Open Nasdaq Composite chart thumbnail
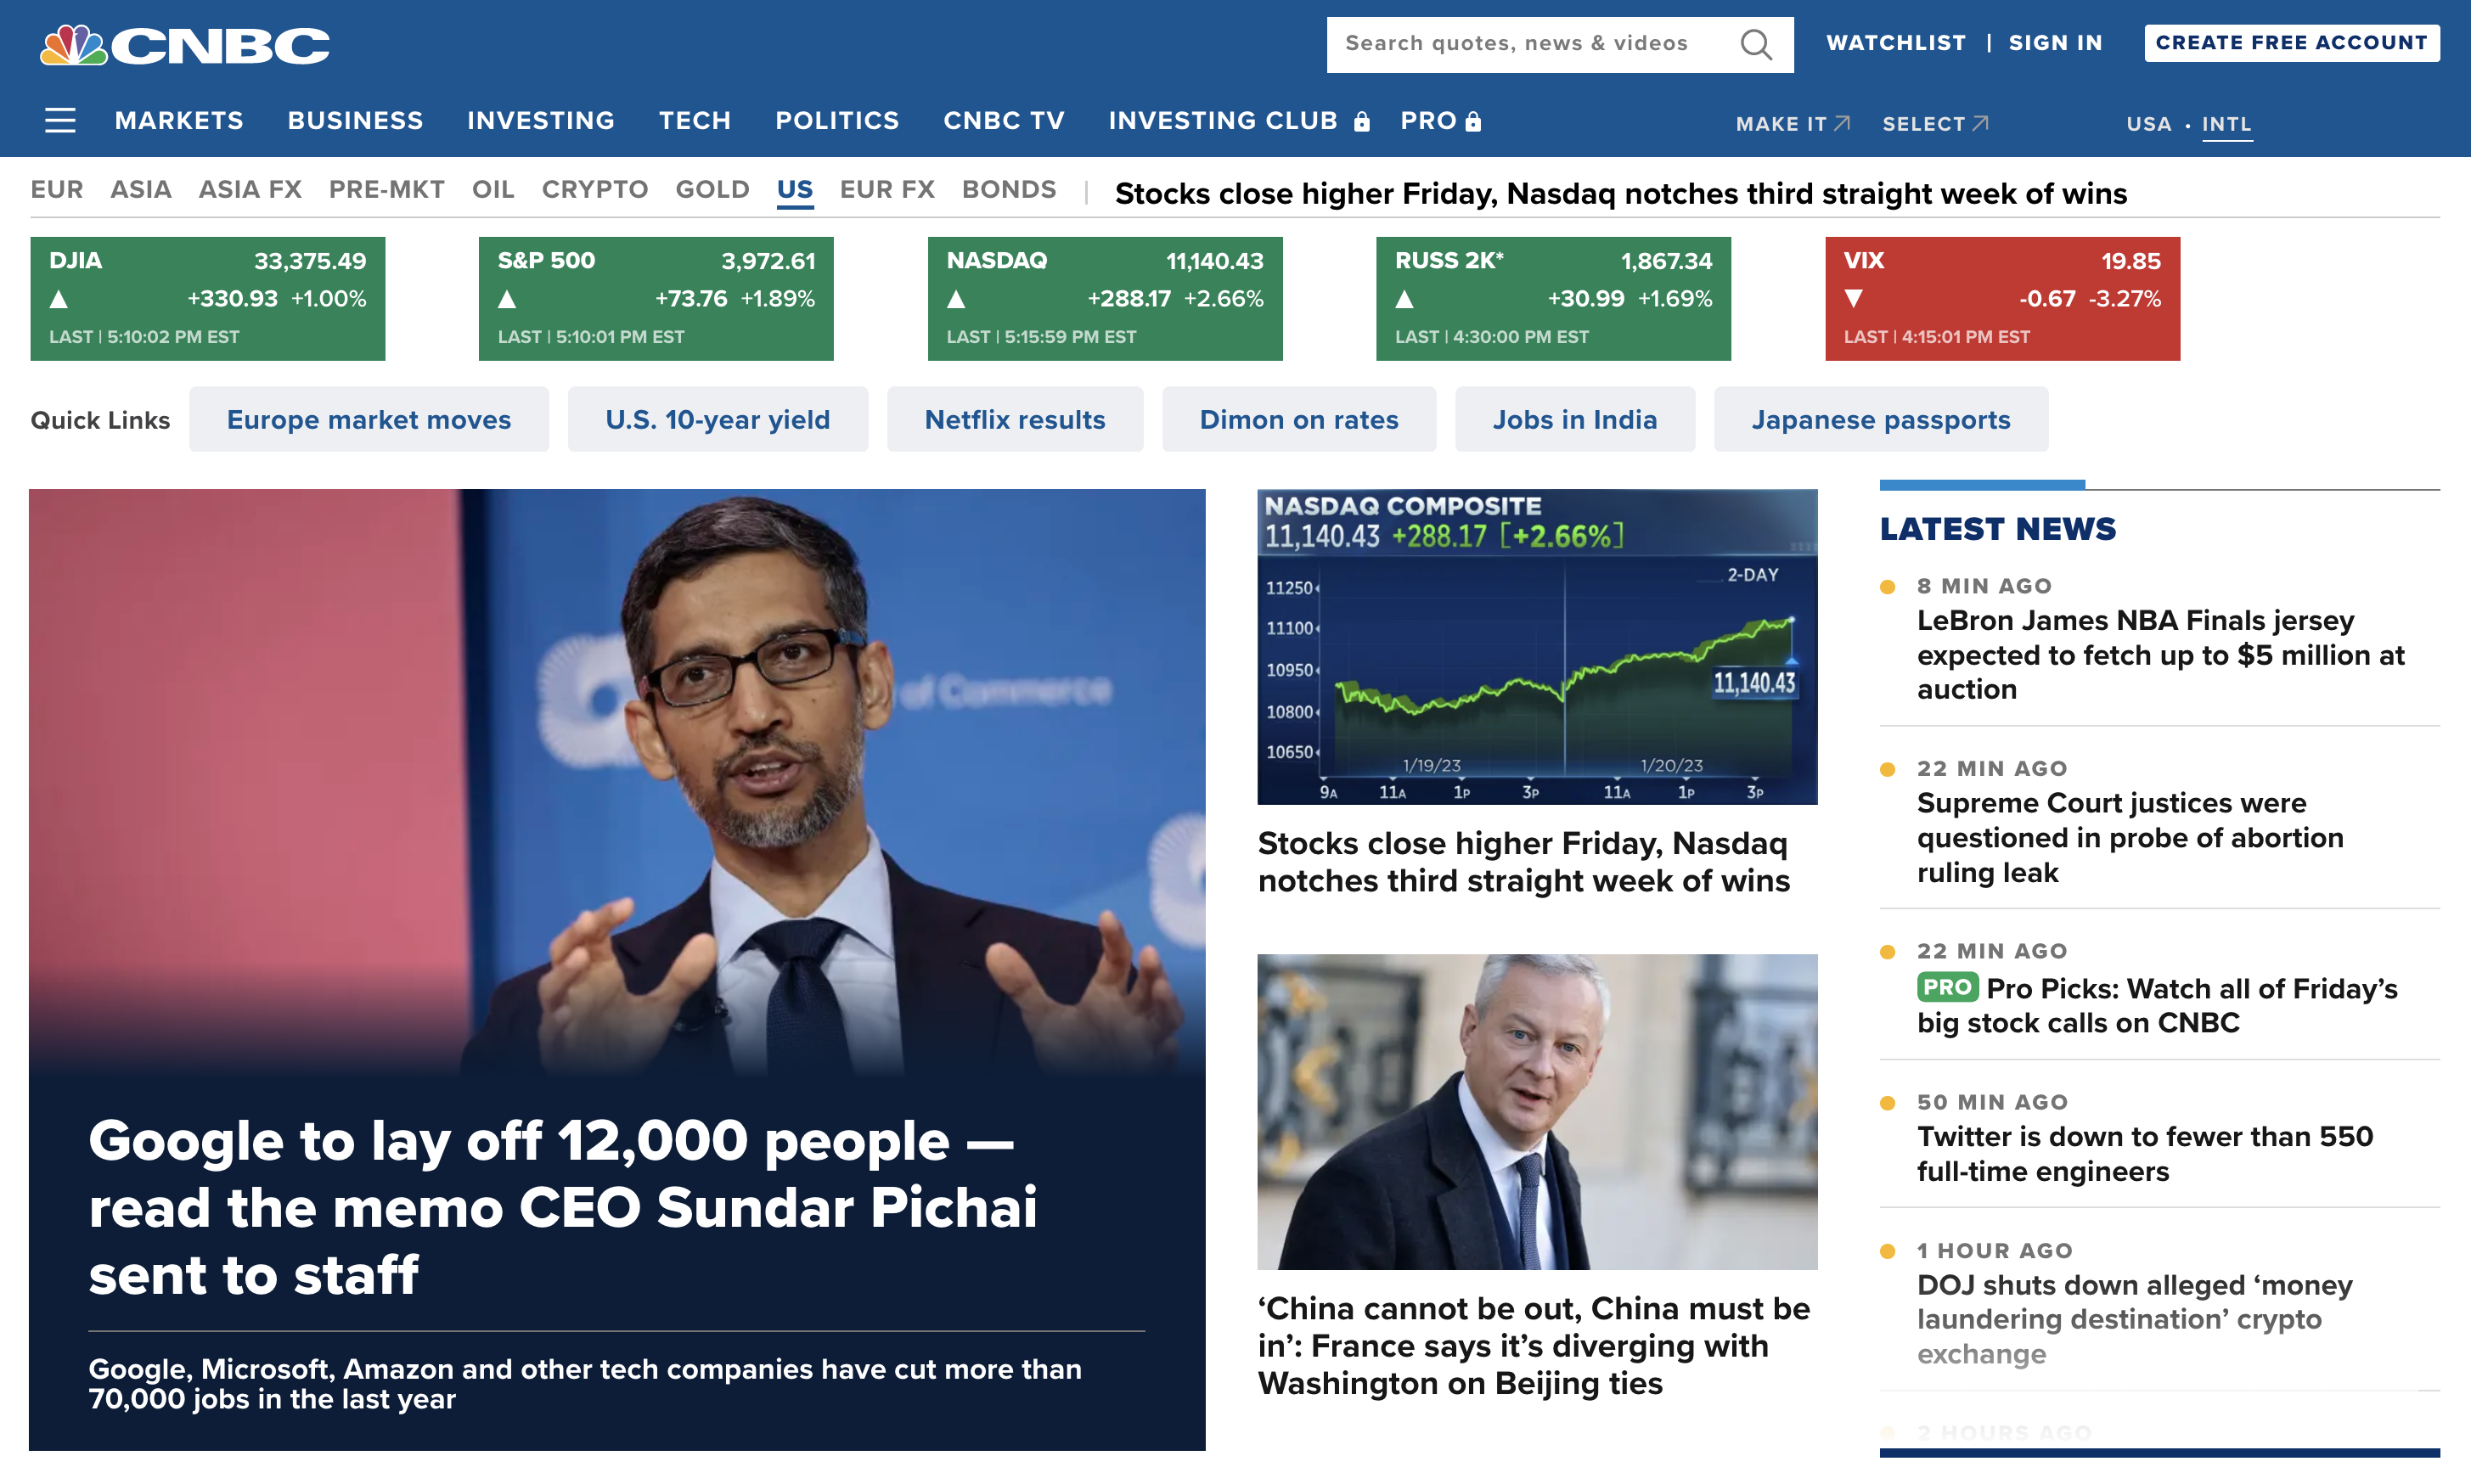 (x=1537, y=646)
